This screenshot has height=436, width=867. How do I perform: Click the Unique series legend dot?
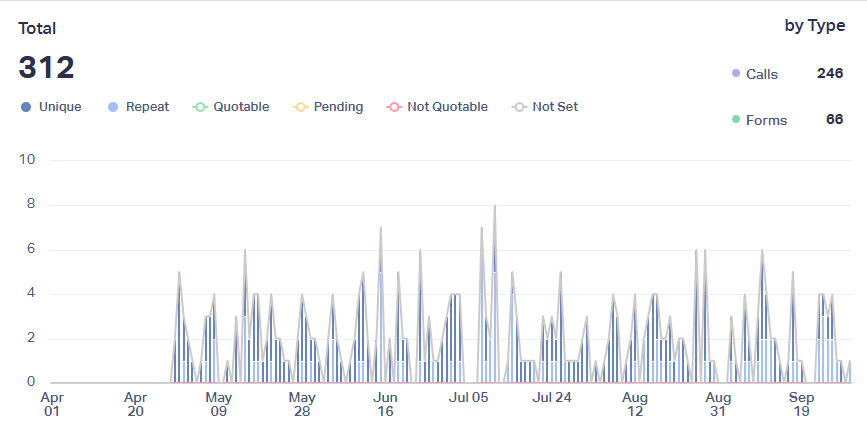(25, 107)
